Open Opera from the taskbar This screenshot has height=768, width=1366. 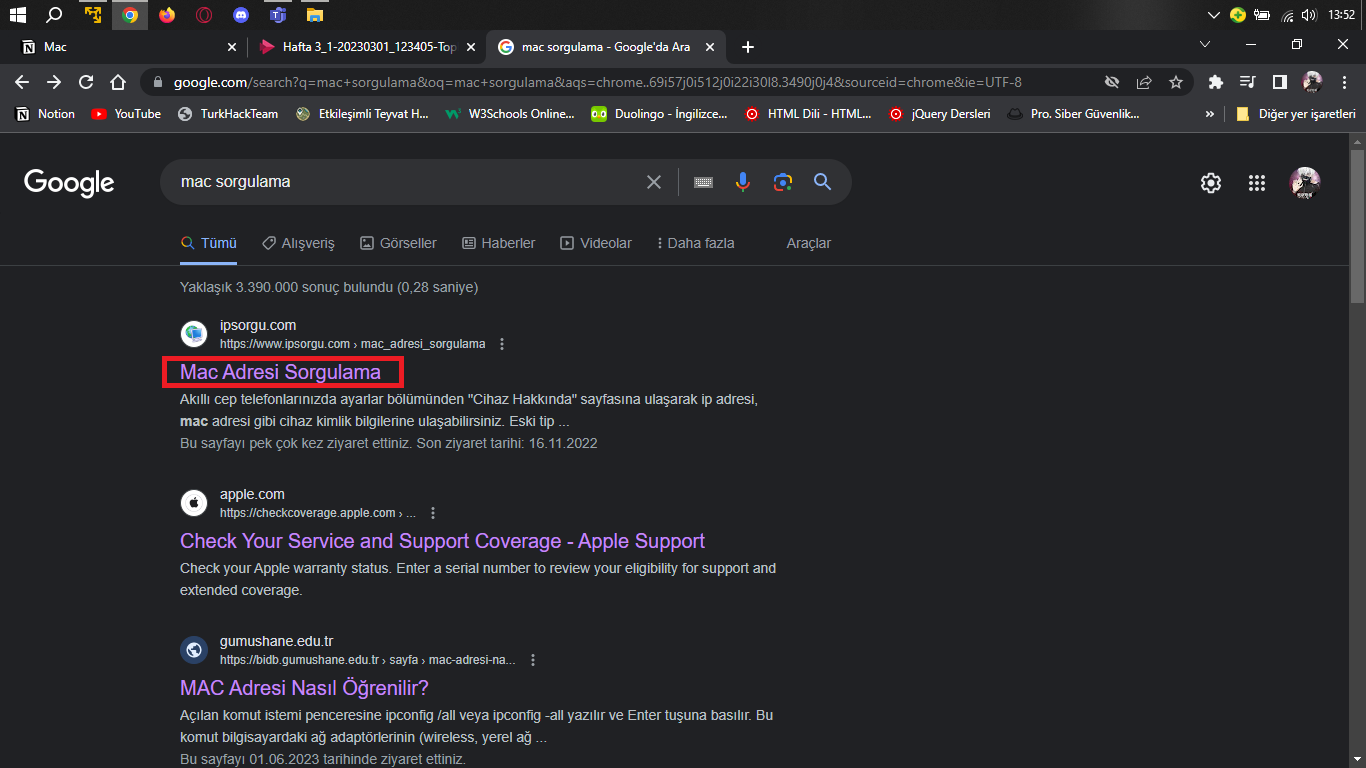[x=203, y=15]
